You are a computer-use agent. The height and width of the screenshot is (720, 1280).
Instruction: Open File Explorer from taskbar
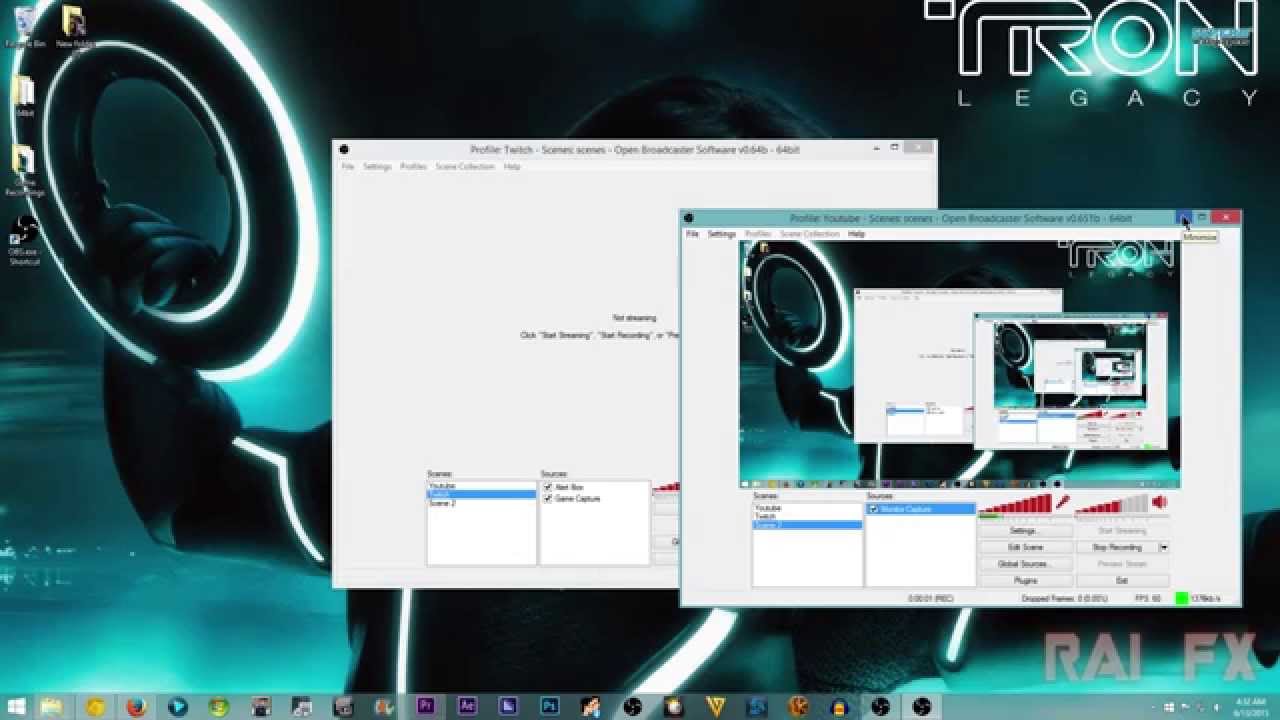[51, 707]
